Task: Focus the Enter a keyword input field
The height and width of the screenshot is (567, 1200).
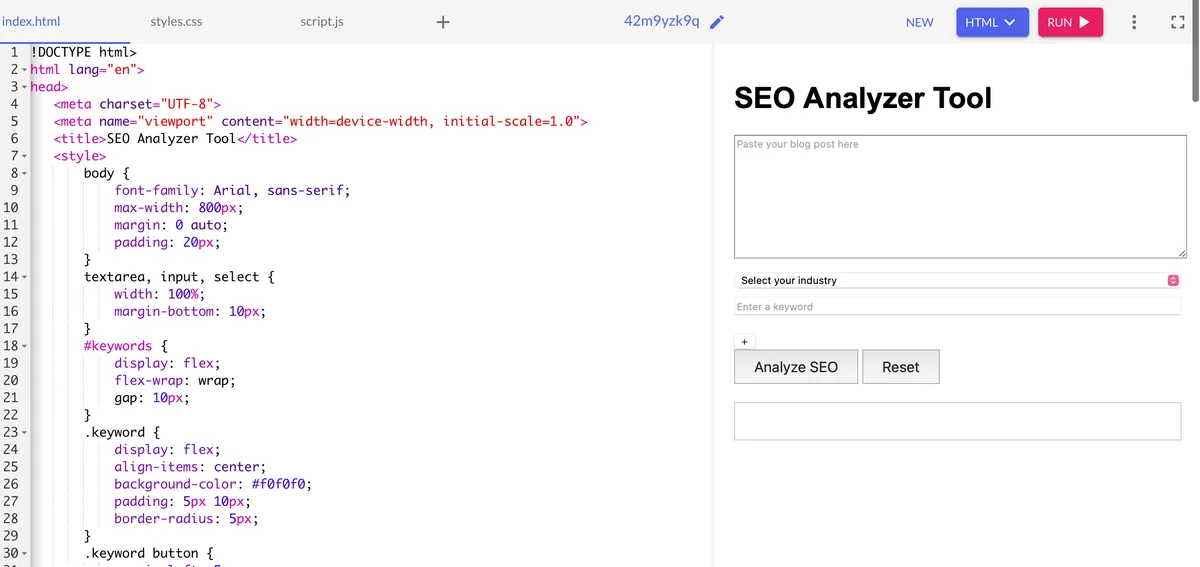Action: tap(957, 307)
